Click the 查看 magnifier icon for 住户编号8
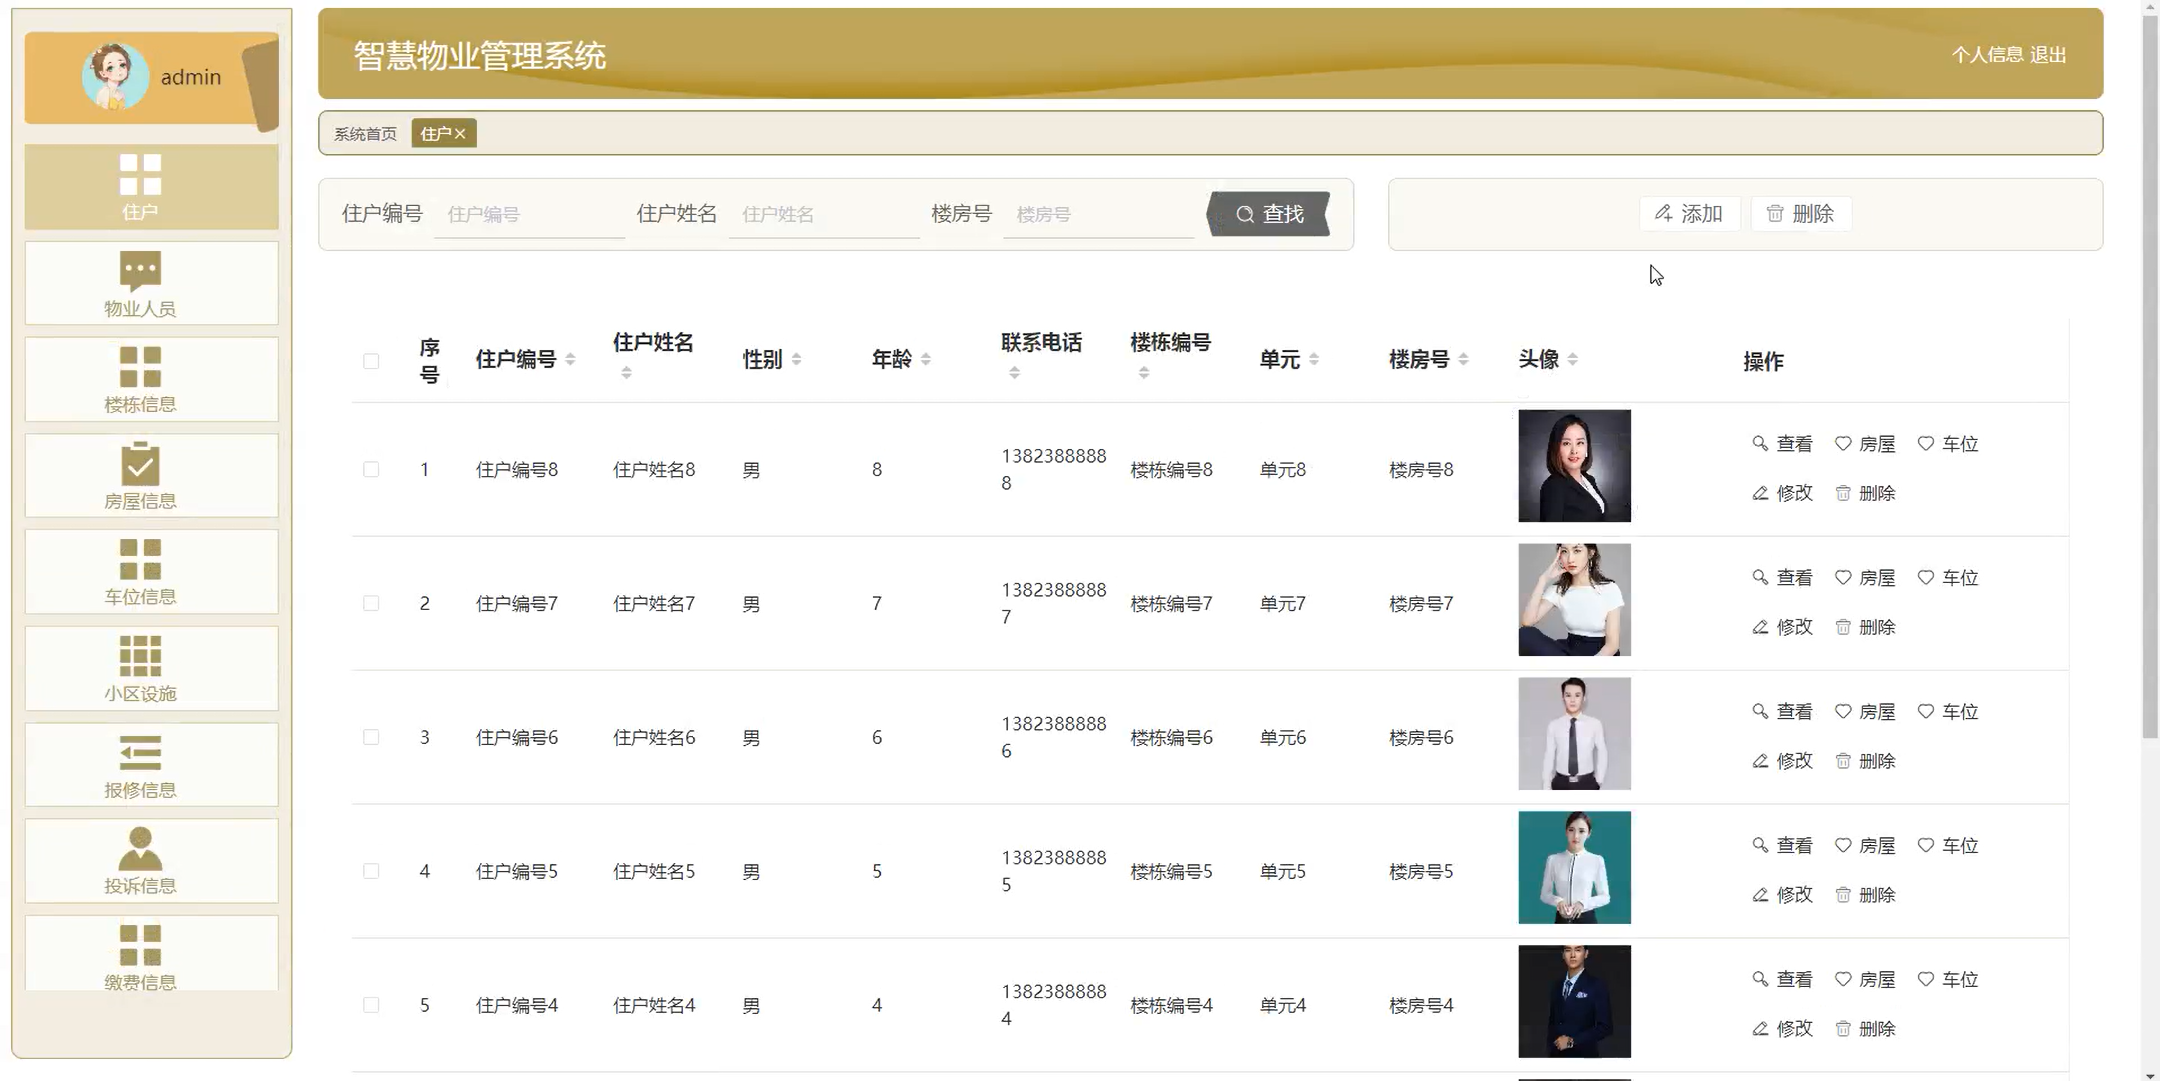 coord(1760,443)
